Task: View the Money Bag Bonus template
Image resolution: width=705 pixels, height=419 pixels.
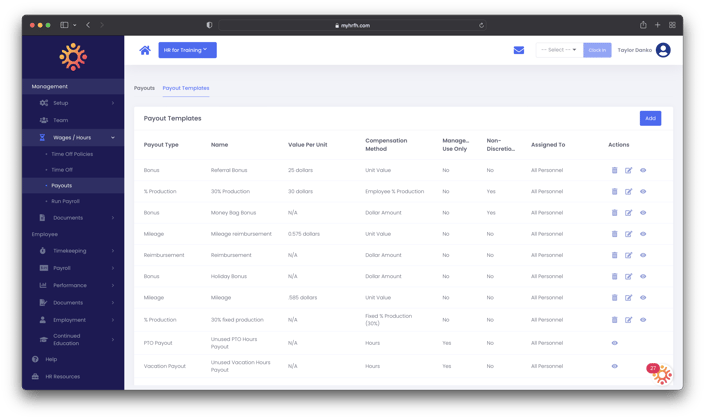Action: 643,213
